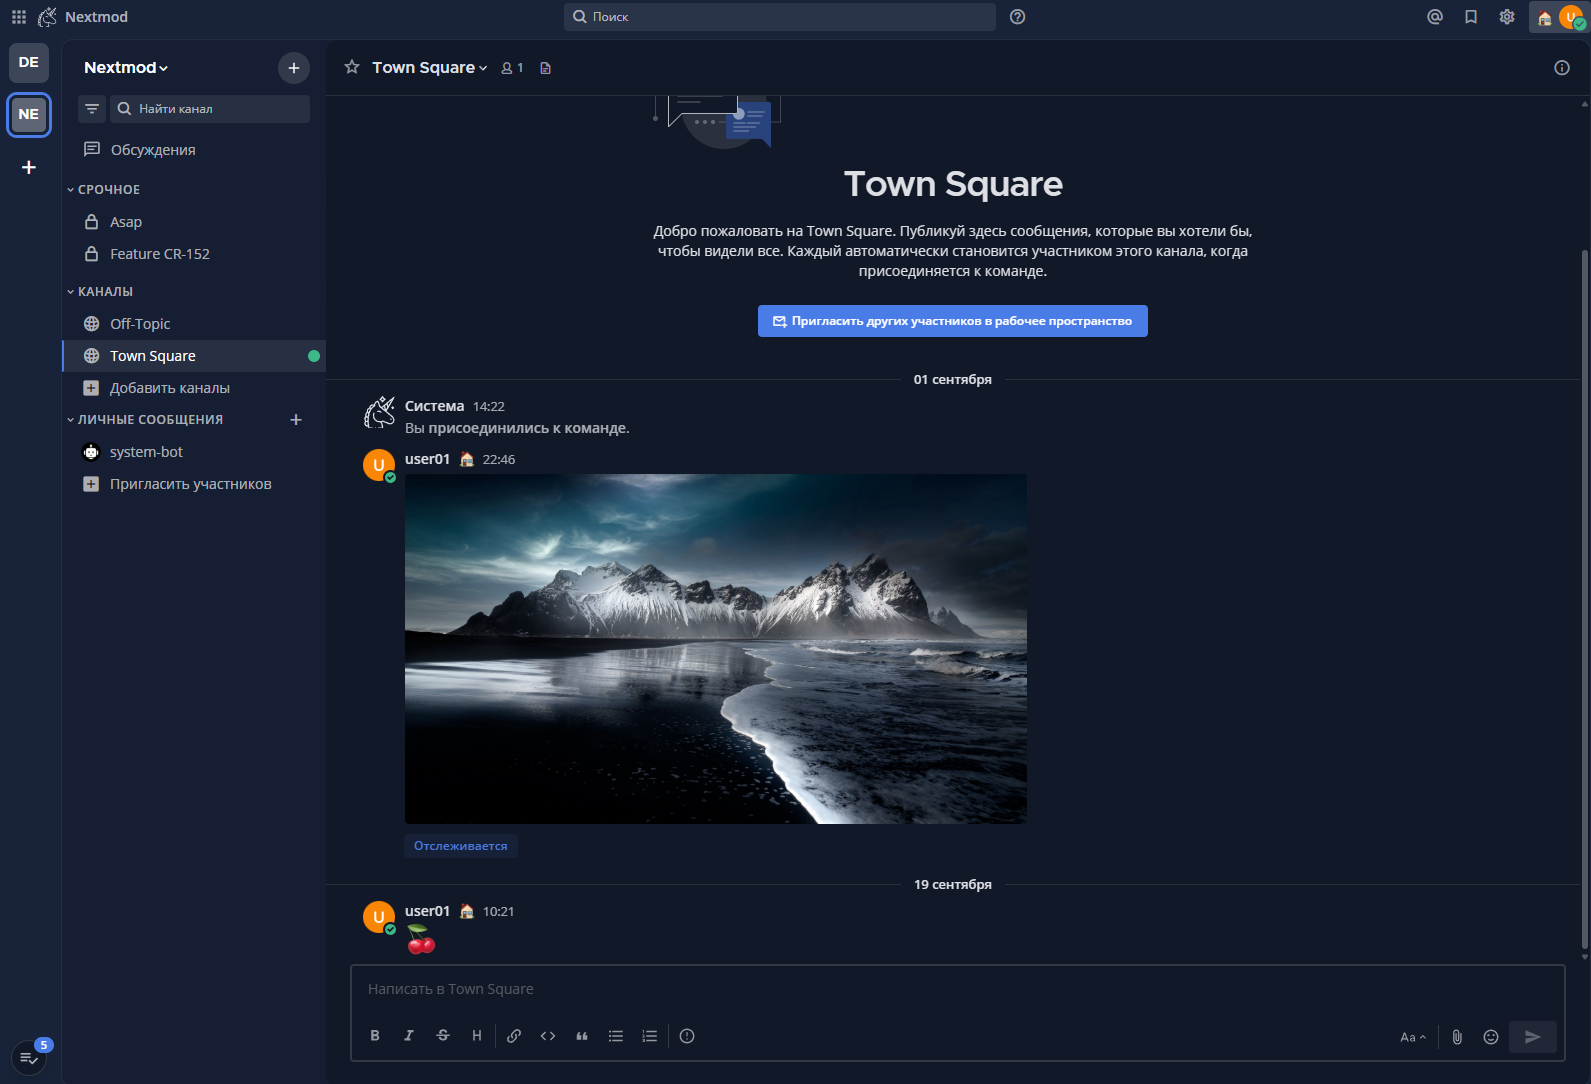
Task: Insert bulleted list
Action: click(616, 1036)
